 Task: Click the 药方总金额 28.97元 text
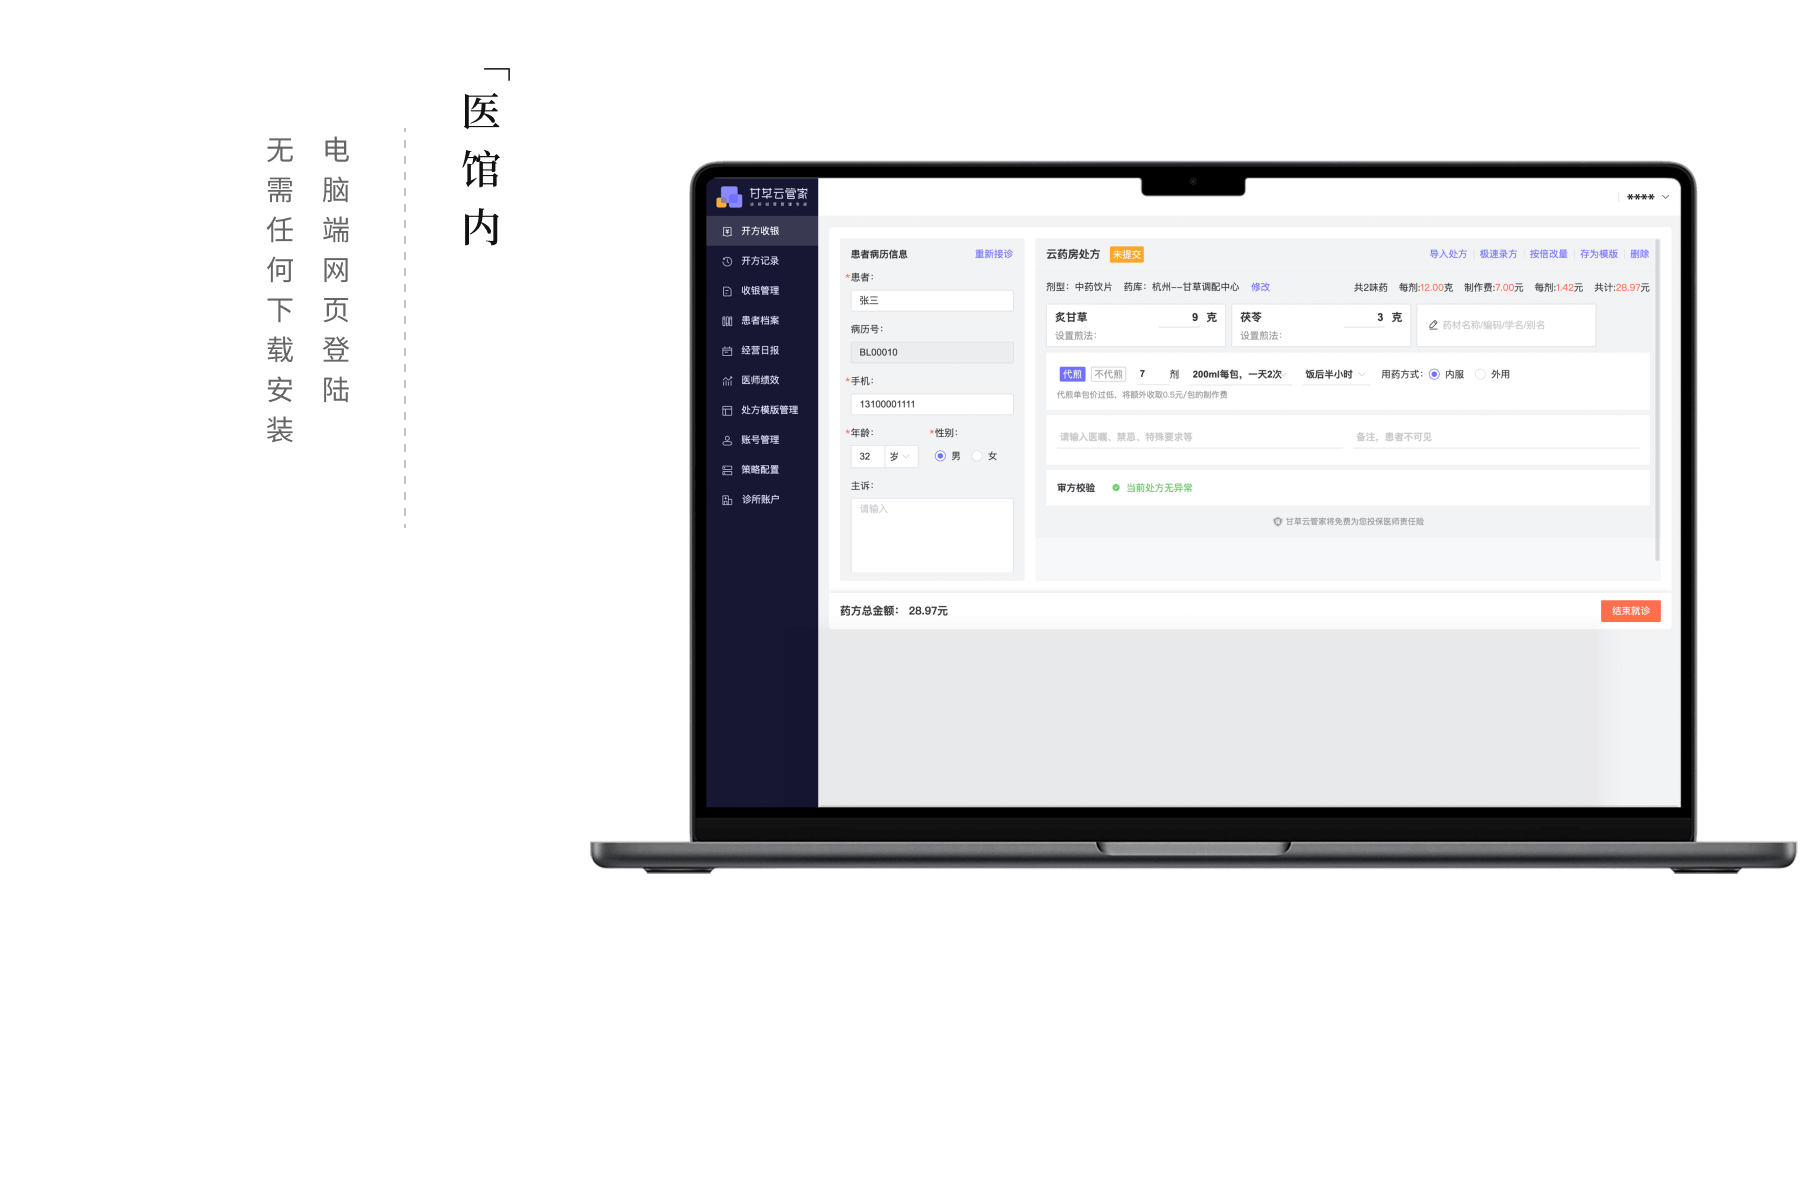894,611
